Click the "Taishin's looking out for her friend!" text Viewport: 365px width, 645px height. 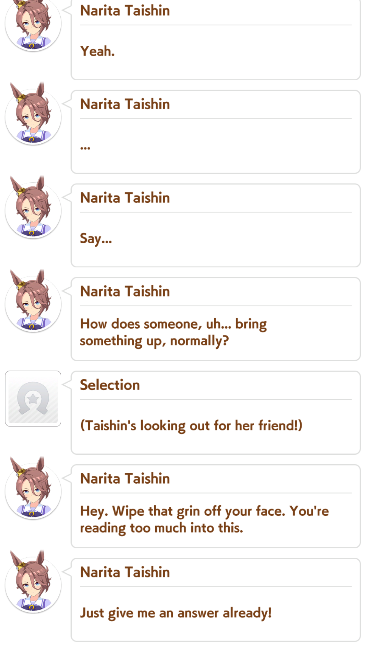191,425
